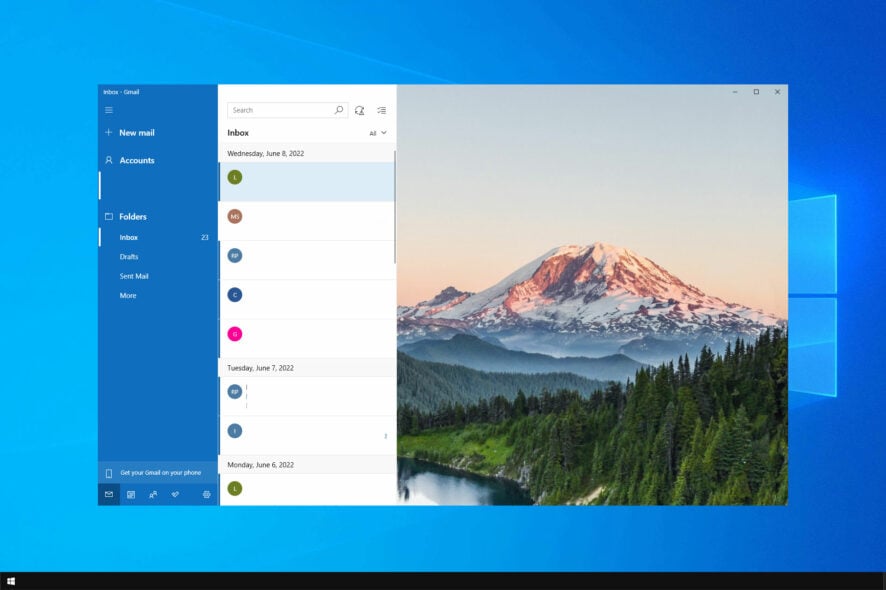The image size is (886, 590).
Task: Open the Start menu on the taskbar
Action: tap(13, 580)
